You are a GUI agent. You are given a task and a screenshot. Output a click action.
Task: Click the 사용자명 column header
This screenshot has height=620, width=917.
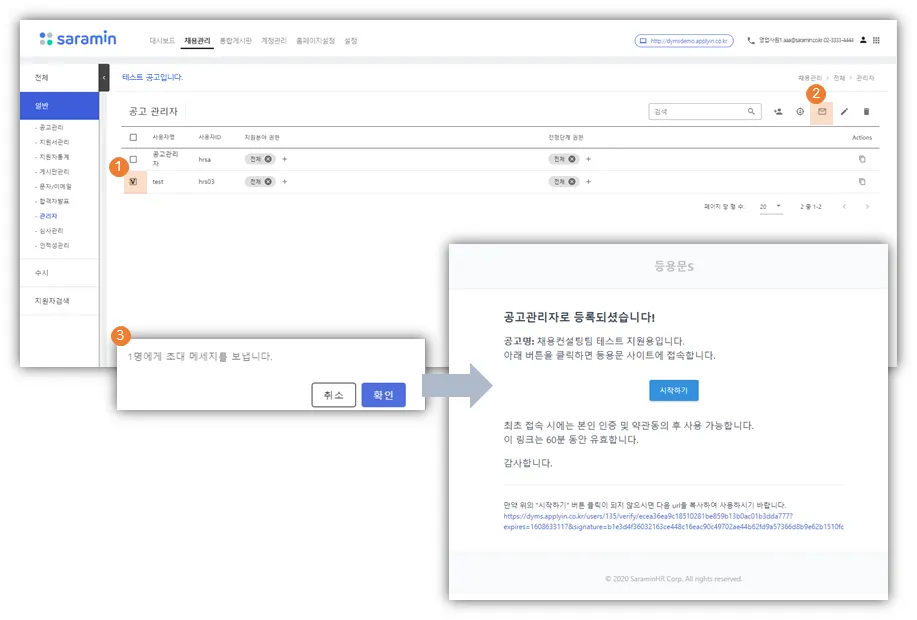163,137
